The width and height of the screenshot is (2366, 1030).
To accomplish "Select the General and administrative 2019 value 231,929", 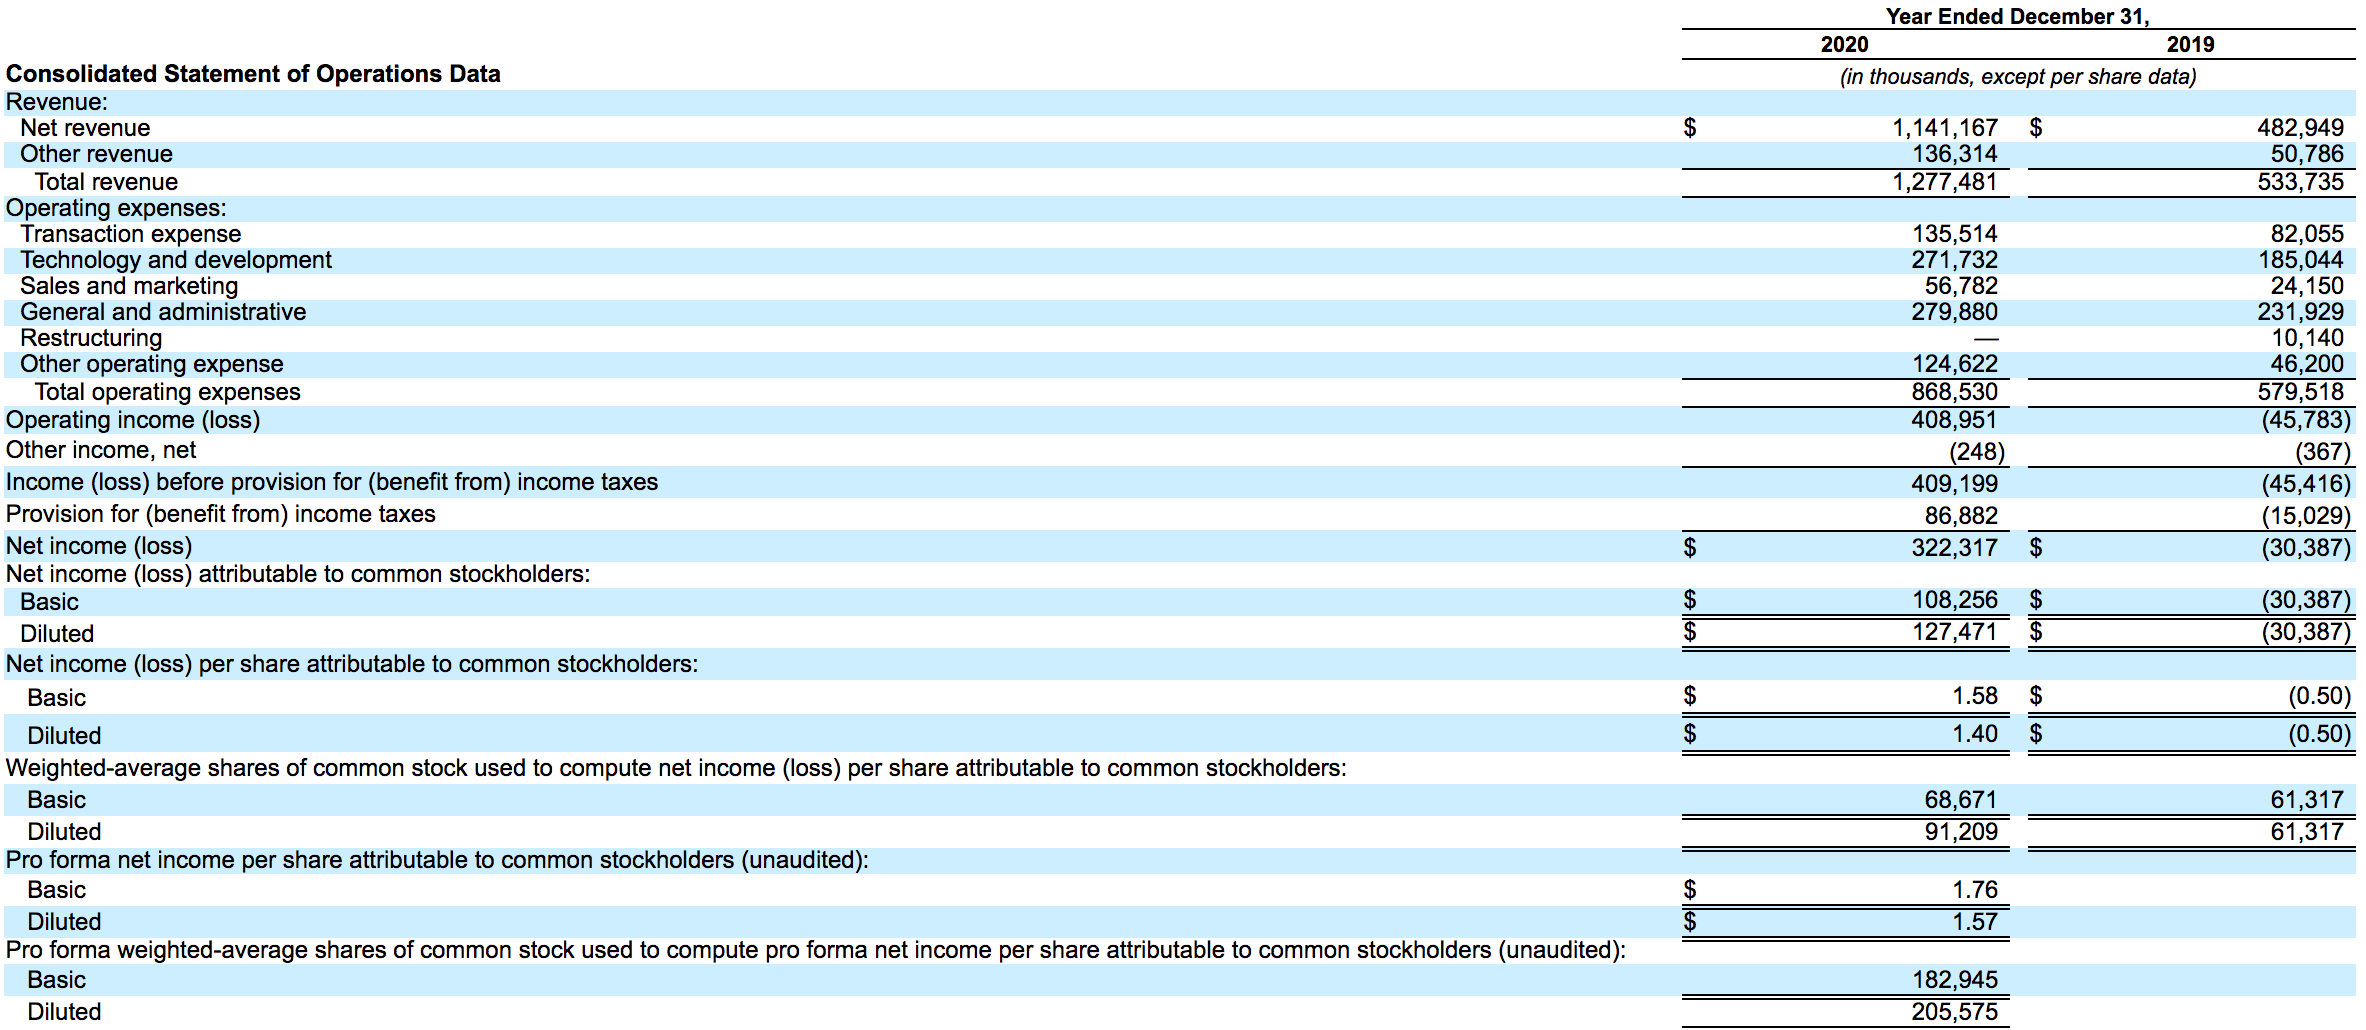I will [x=2300, y=312].
